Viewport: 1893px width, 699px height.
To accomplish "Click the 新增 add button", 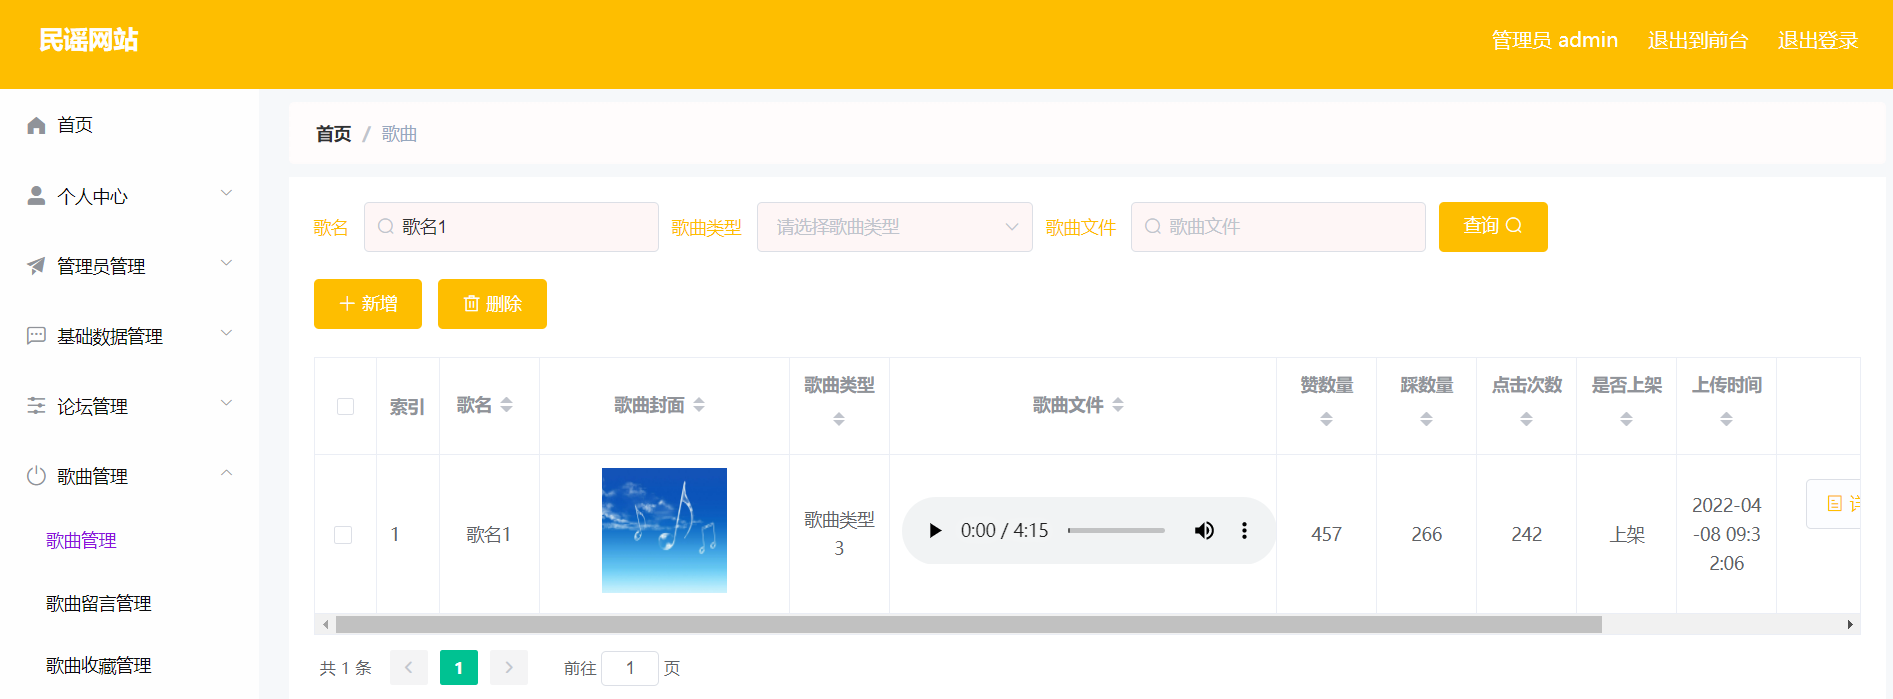I will click(368, 304).
